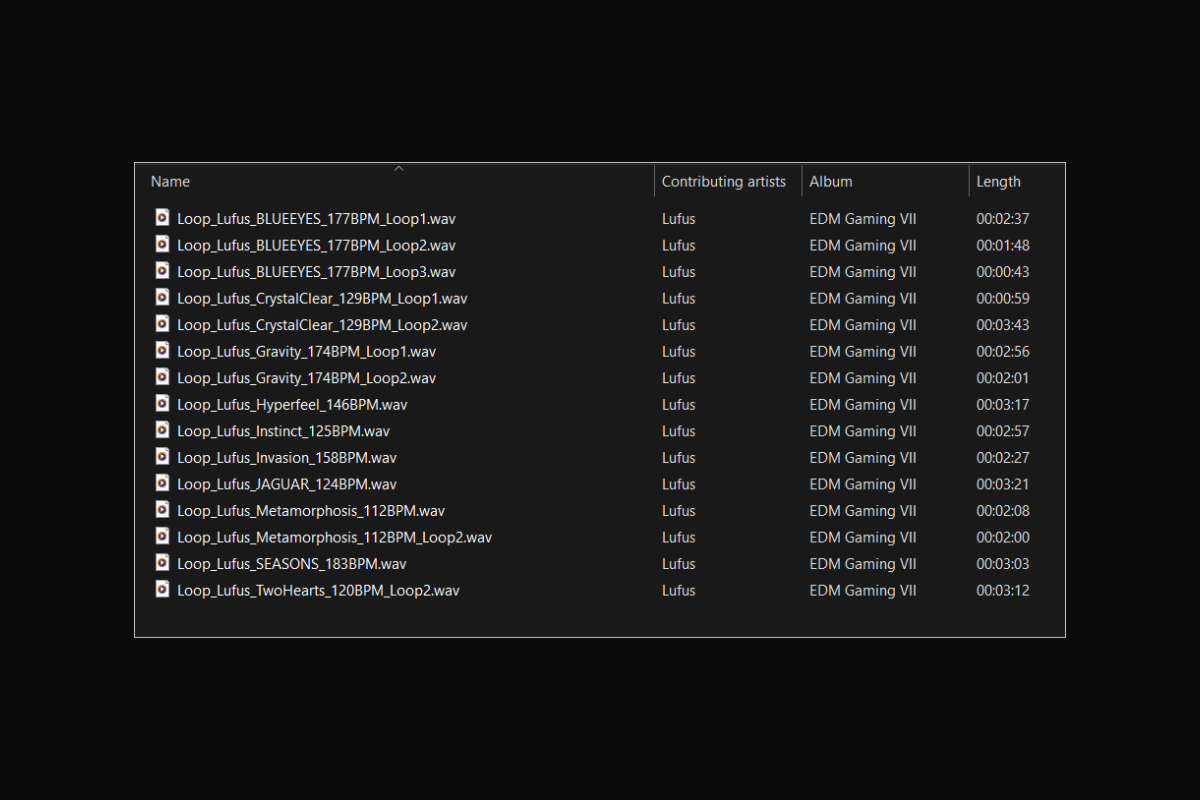Click the file icon for Gravity_174BPM_Loop2.wav
Image resolution: width=1200 pixels, height=800 pixels.
pyautogui.click(x=162, y=377)
